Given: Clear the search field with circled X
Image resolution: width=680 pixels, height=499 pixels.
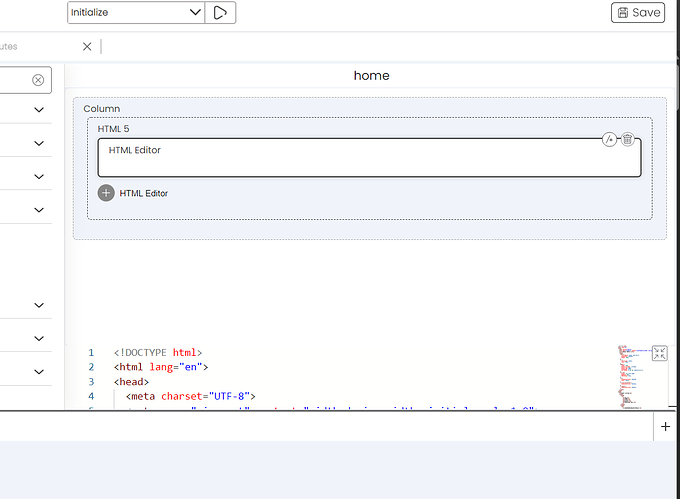Looking at the screenshot, I should (x=38, y=80).
